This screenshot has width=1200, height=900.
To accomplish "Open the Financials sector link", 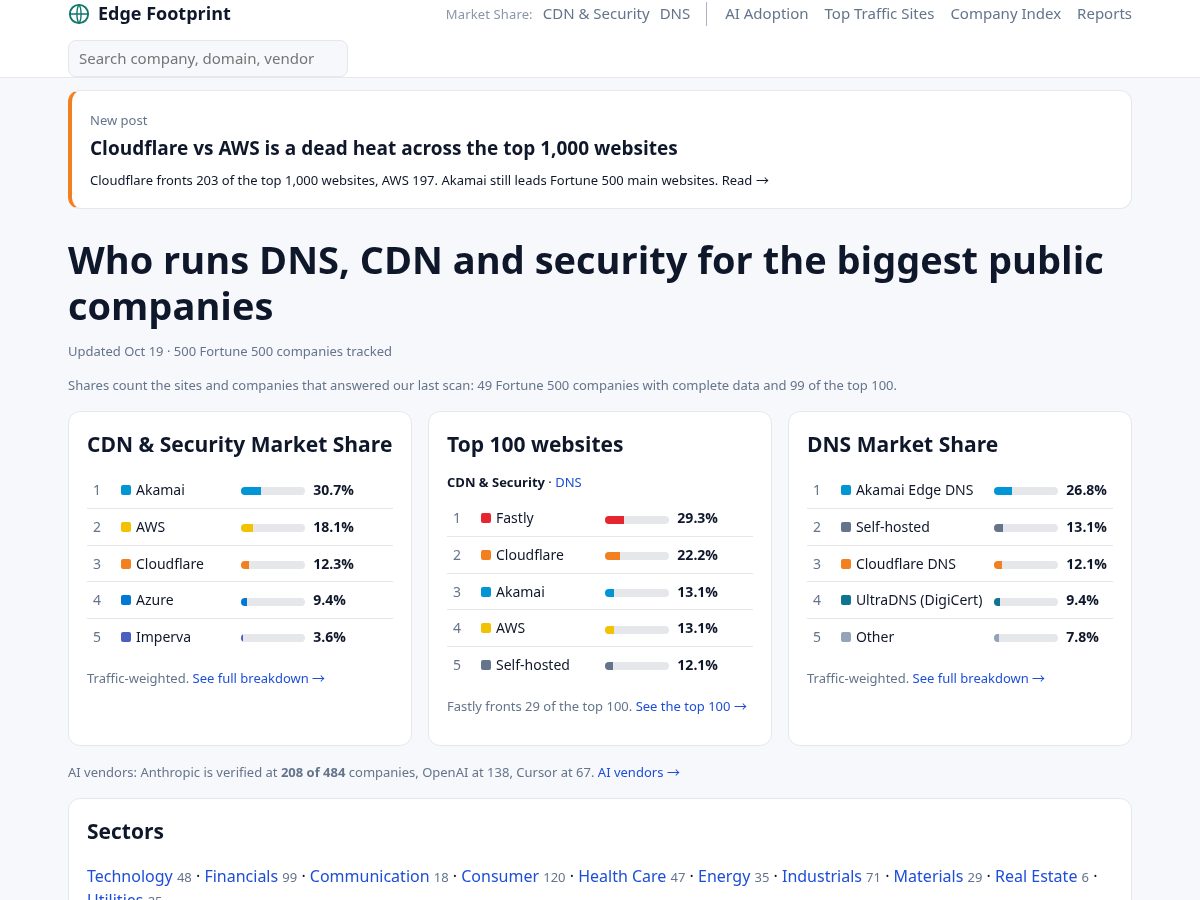I will 241,876.
